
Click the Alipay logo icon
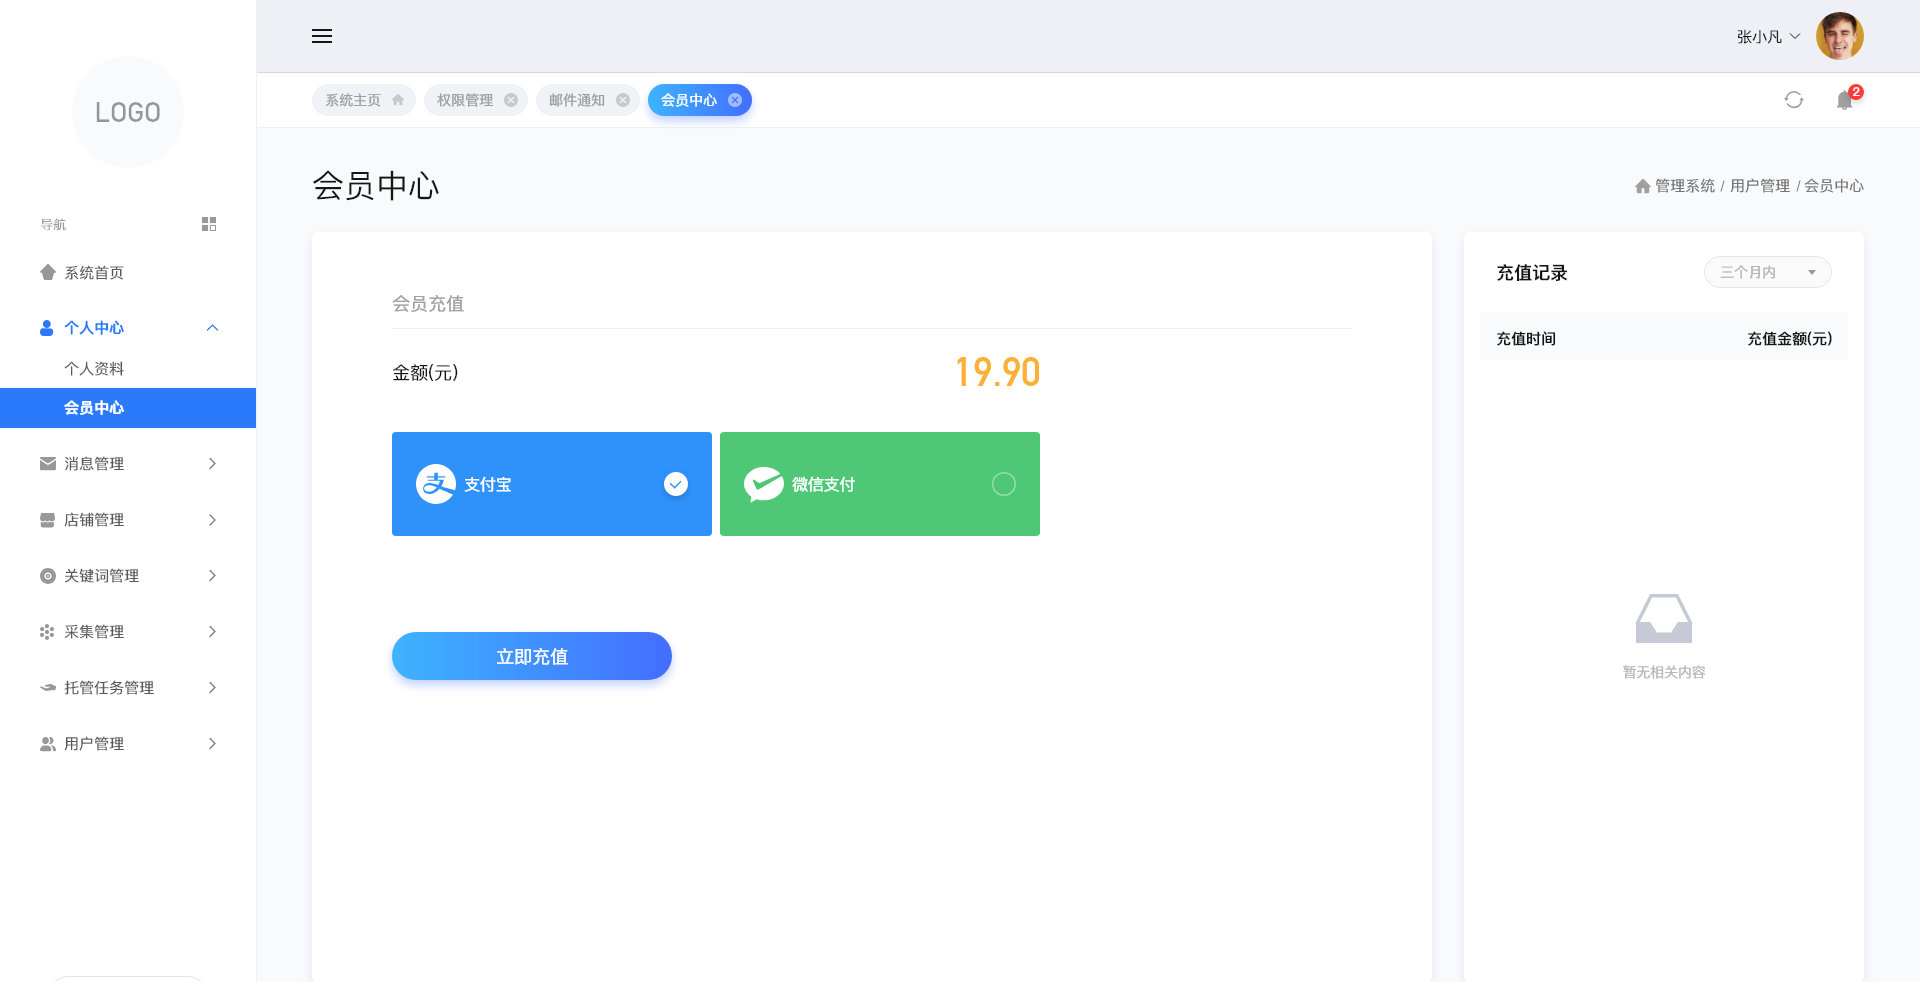coord(436,484)
